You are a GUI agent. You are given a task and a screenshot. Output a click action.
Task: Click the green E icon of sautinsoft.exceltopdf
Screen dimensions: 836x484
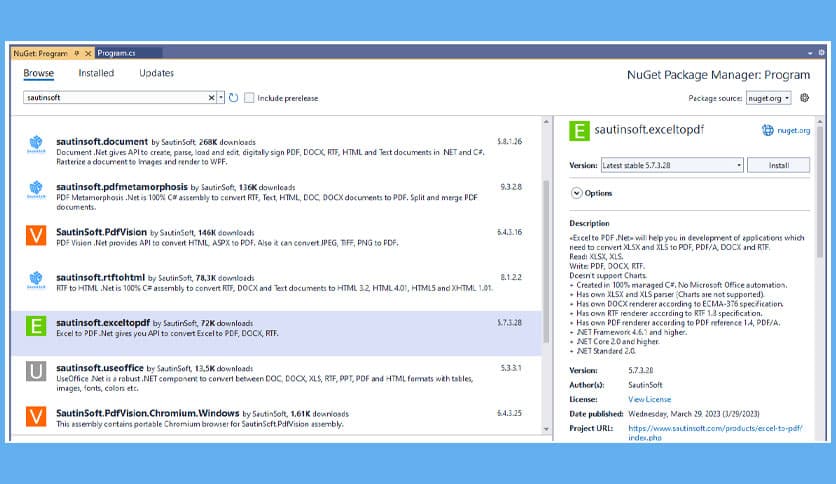(x=36, y=326)
